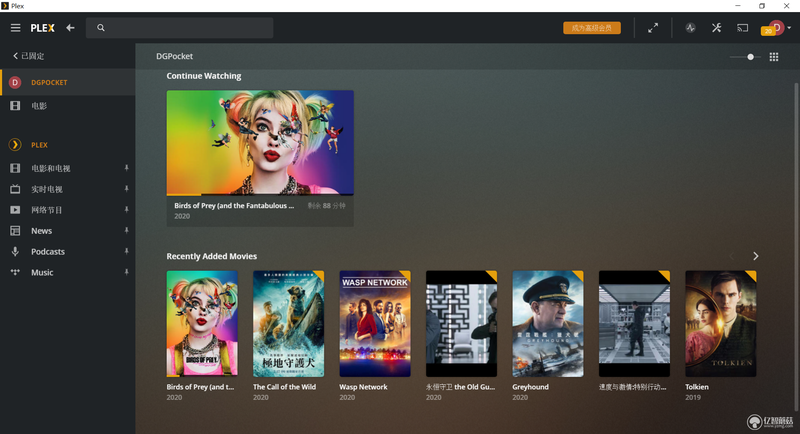This screenshot has height=434, width=800.
Task: Open The Call of the Wild poster
Action: tap(289, 324)
